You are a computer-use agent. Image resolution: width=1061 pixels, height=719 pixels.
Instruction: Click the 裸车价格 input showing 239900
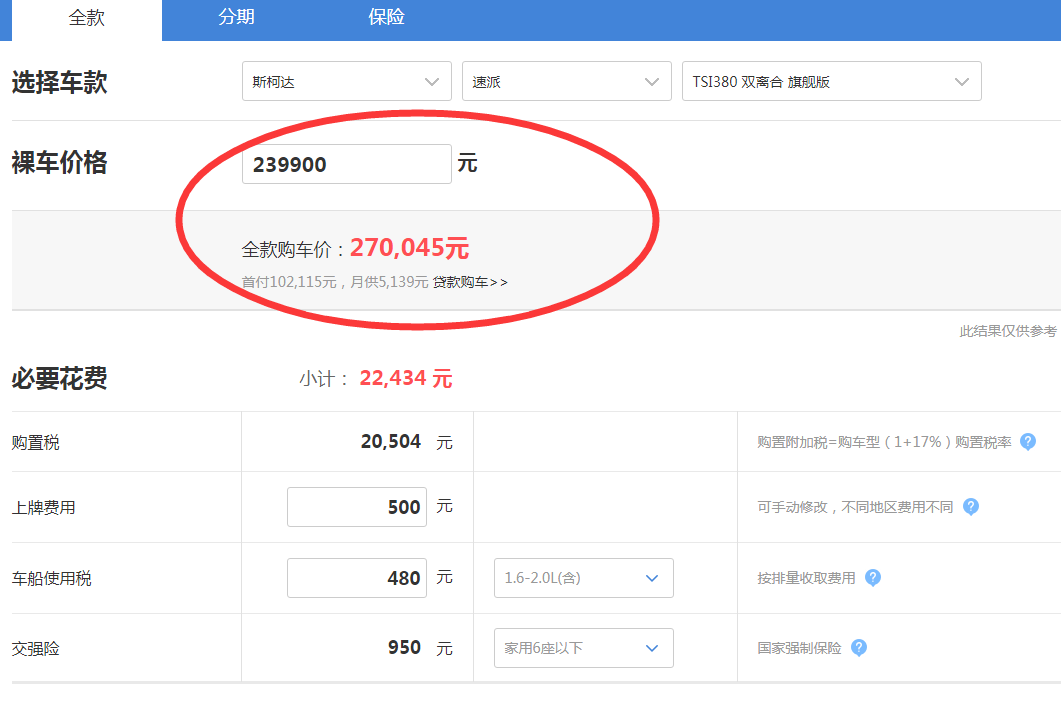coord(346,164)
